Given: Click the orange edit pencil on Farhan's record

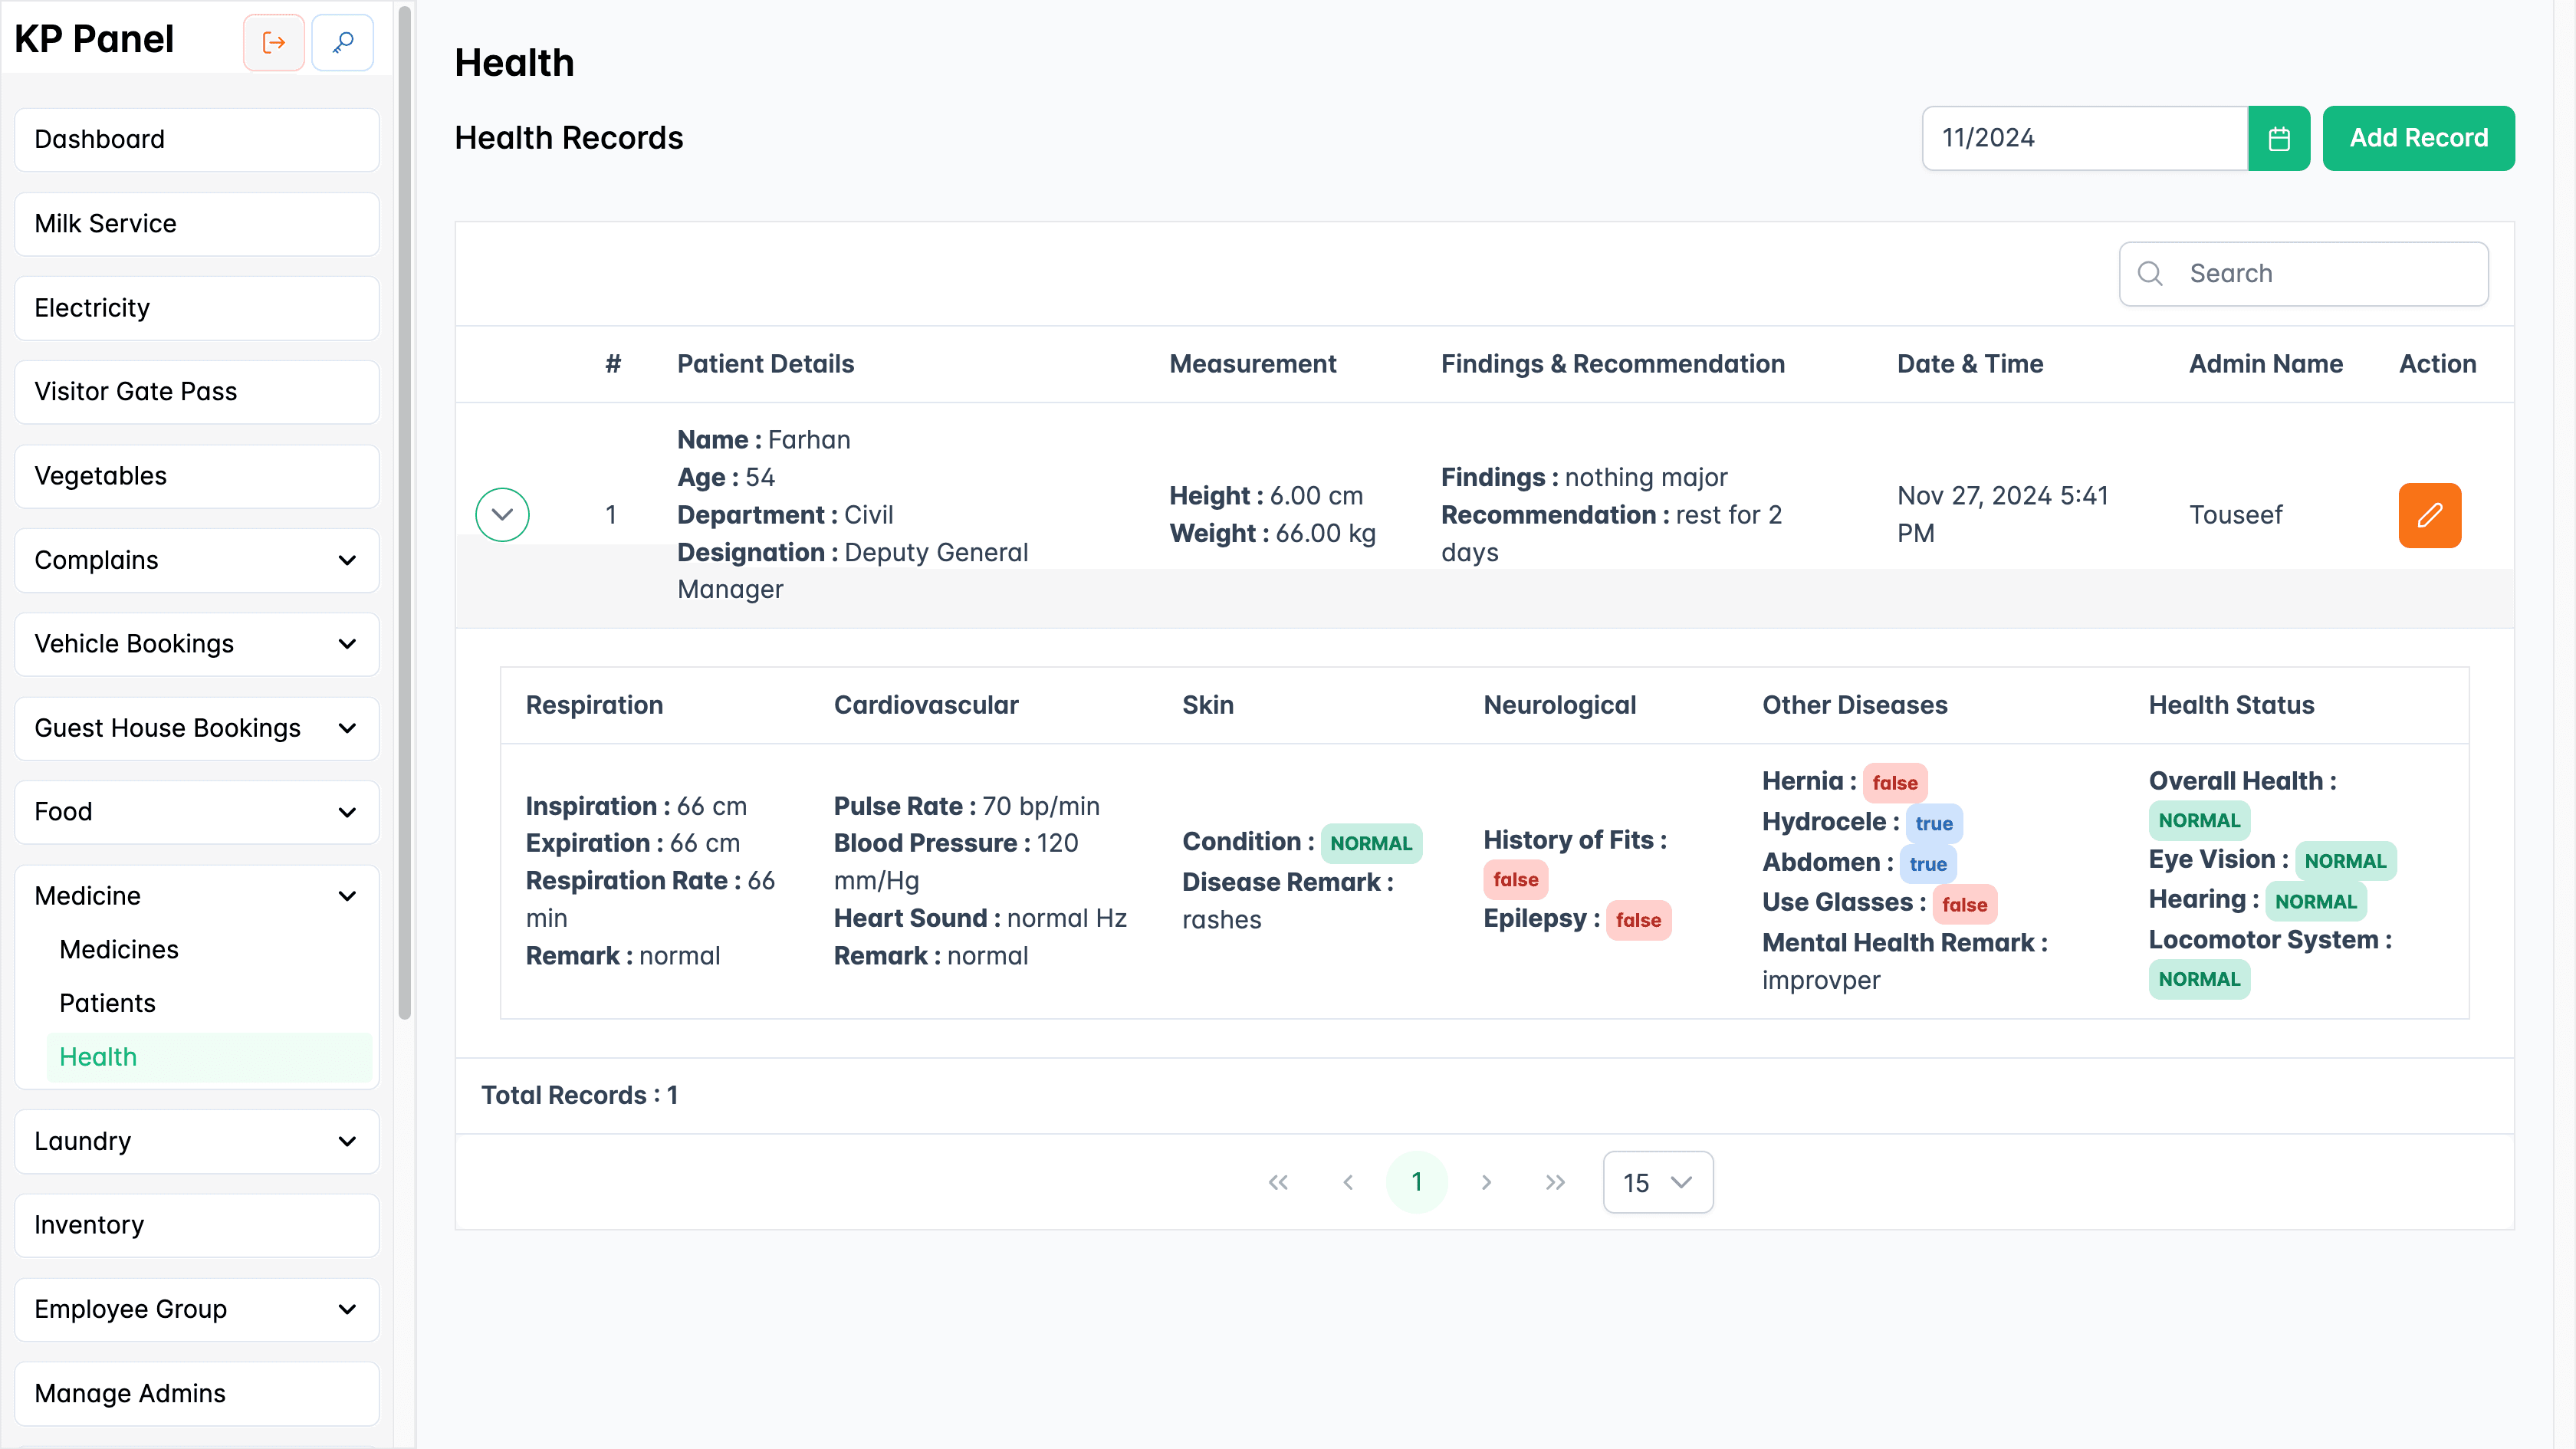Looking at the screenshot, I should tap(2429, 515).
